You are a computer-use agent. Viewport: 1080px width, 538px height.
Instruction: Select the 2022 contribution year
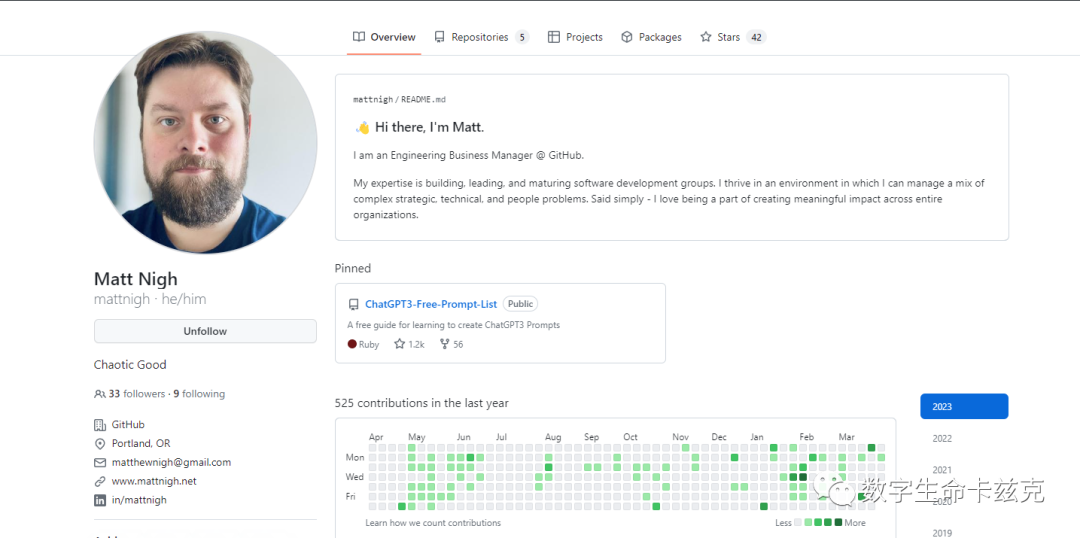pyautogui.click(x=942, y=438)
